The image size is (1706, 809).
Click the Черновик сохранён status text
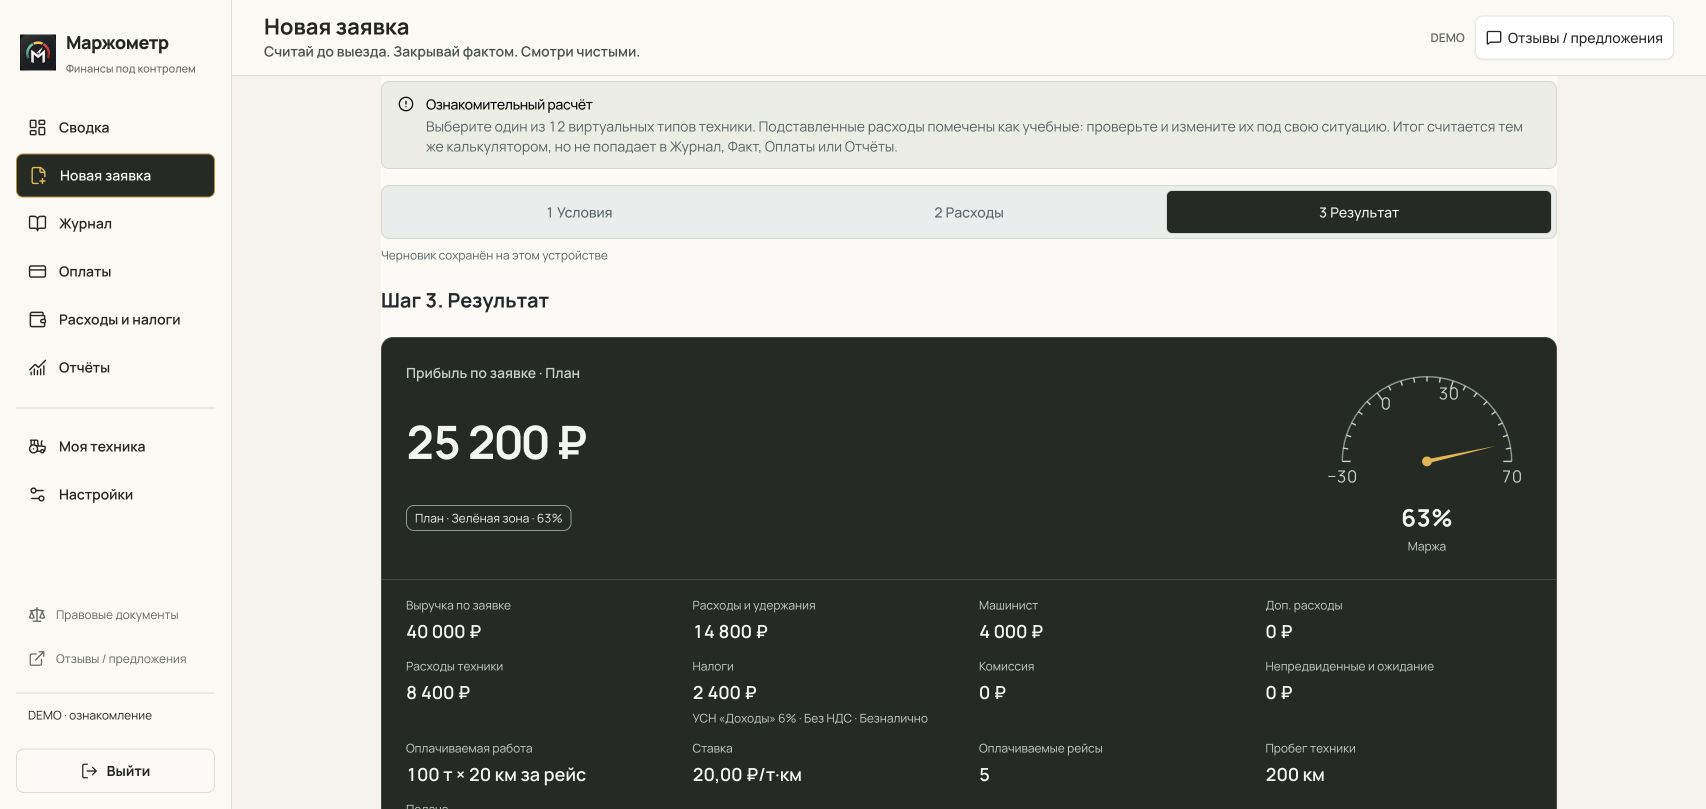coord(494,256)
